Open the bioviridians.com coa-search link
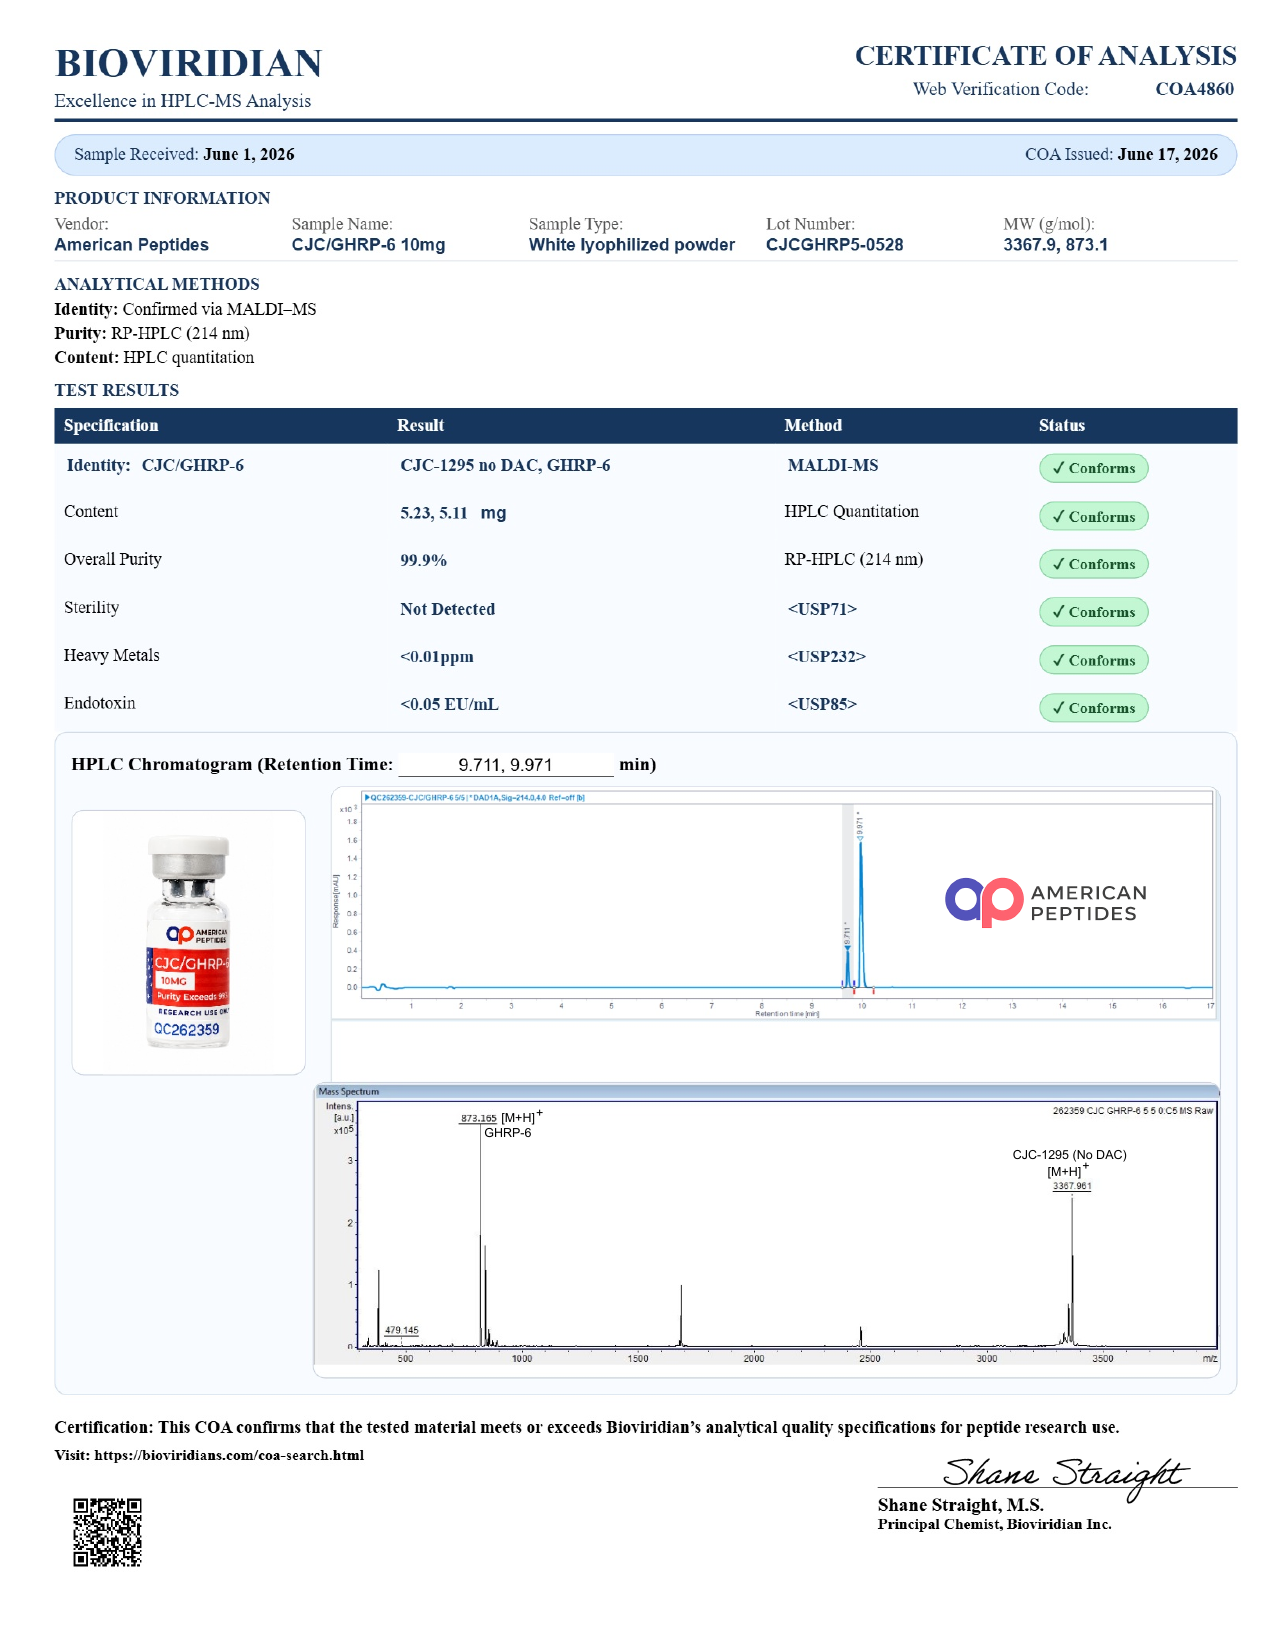Screen dimensions: 1275x1650 (229, 1455)
